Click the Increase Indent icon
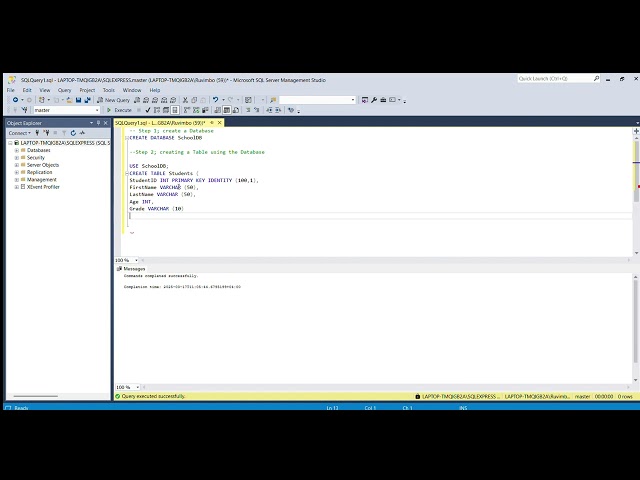640x480 pixels. coord(278,110)
